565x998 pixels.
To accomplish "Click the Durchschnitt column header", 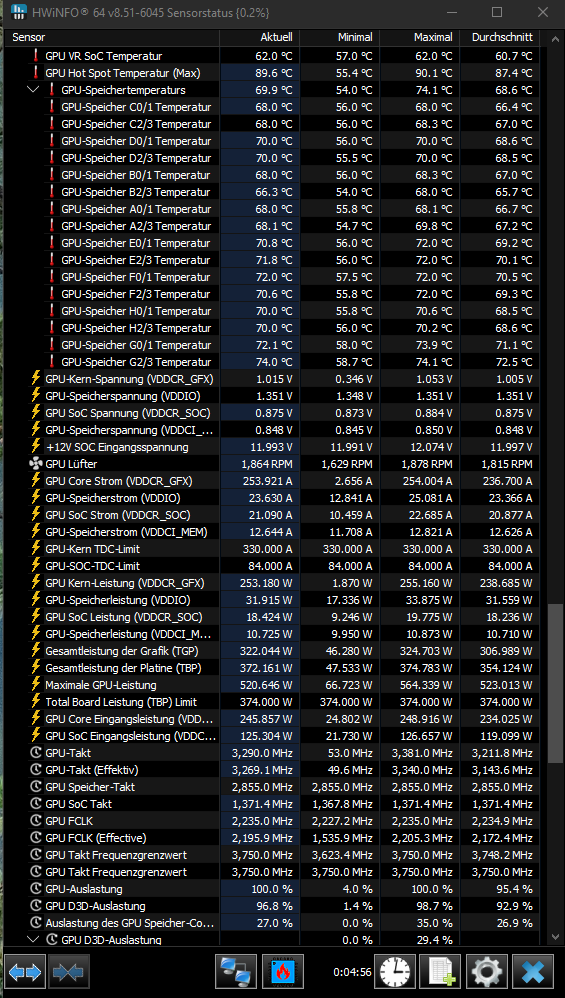I will pyautogui.click(x=499, y=38).
